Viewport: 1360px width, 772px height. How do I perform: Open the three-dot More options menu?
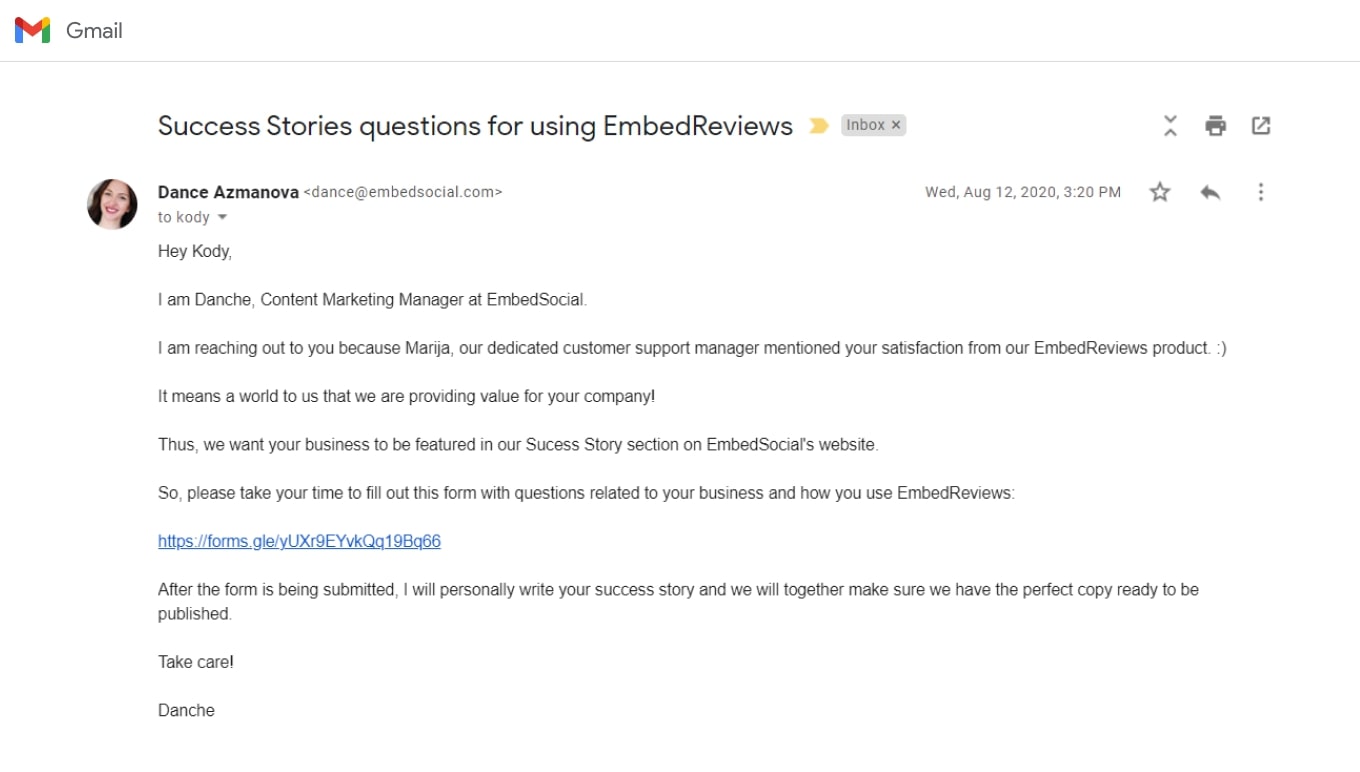pos(1261,192)
